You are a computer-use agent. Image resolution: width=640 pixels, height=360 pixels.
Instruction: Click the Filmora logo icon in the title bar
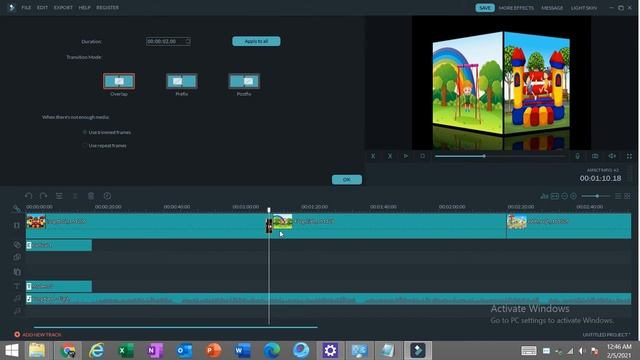tap(11, 7)
